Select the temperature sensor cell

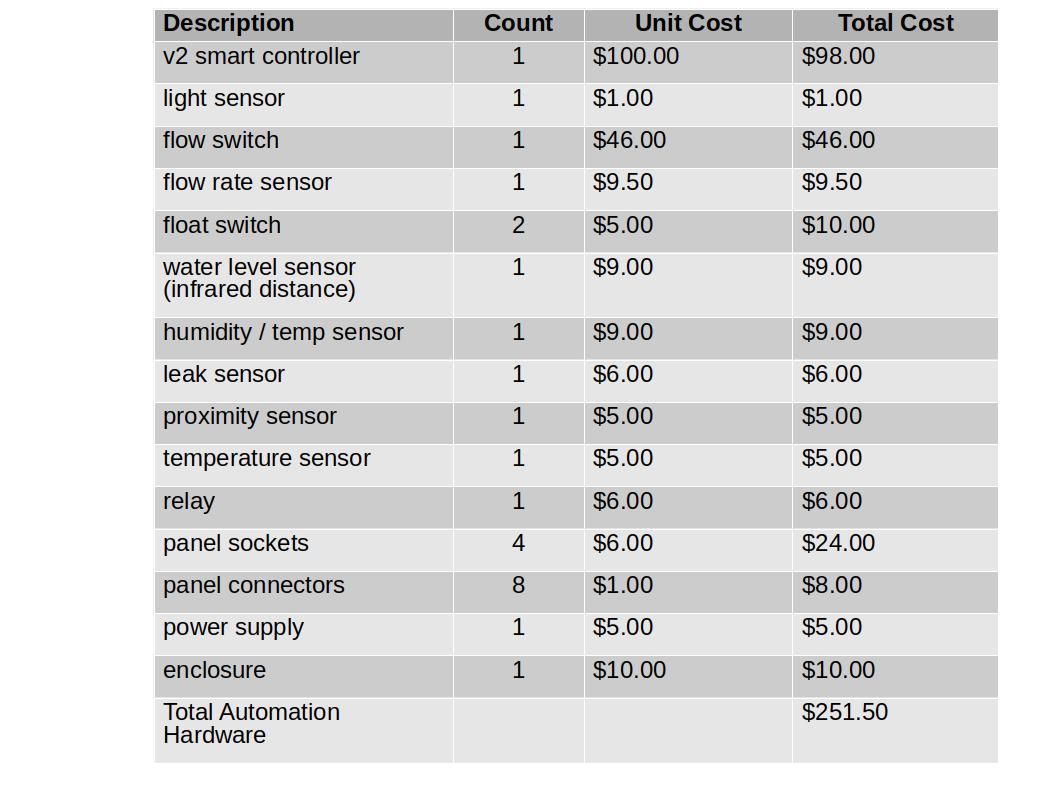click(x=304, y=465)
